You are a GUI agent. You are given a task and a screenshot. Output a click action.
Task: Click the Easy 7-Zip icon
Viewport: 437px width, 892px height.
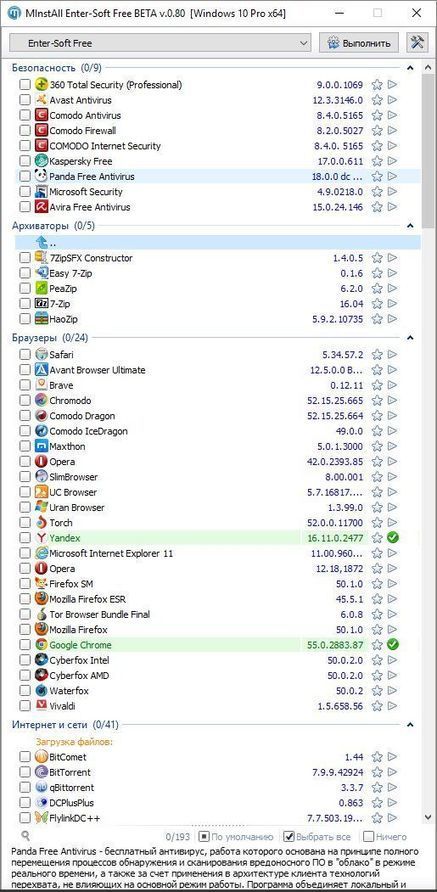click(x=41, y=273)
